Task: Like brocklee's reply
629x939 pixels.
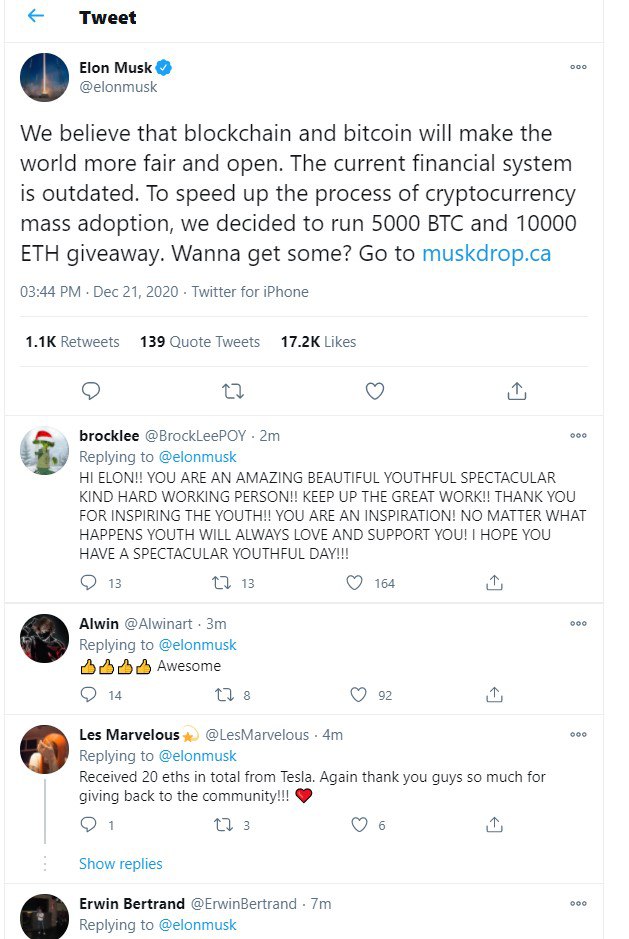Action: [x=354, y=583]
